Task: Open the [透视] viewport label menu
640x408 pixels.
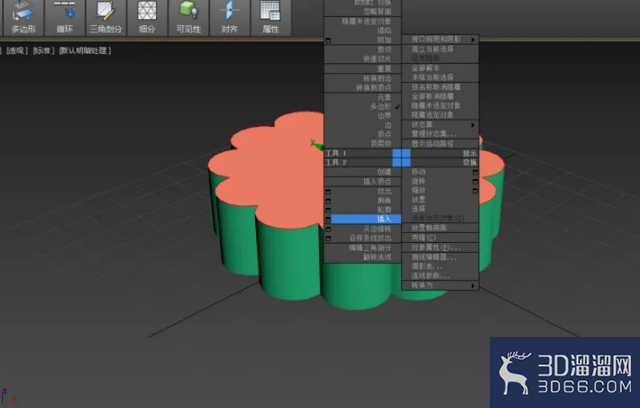Action: tap(16, 51)
